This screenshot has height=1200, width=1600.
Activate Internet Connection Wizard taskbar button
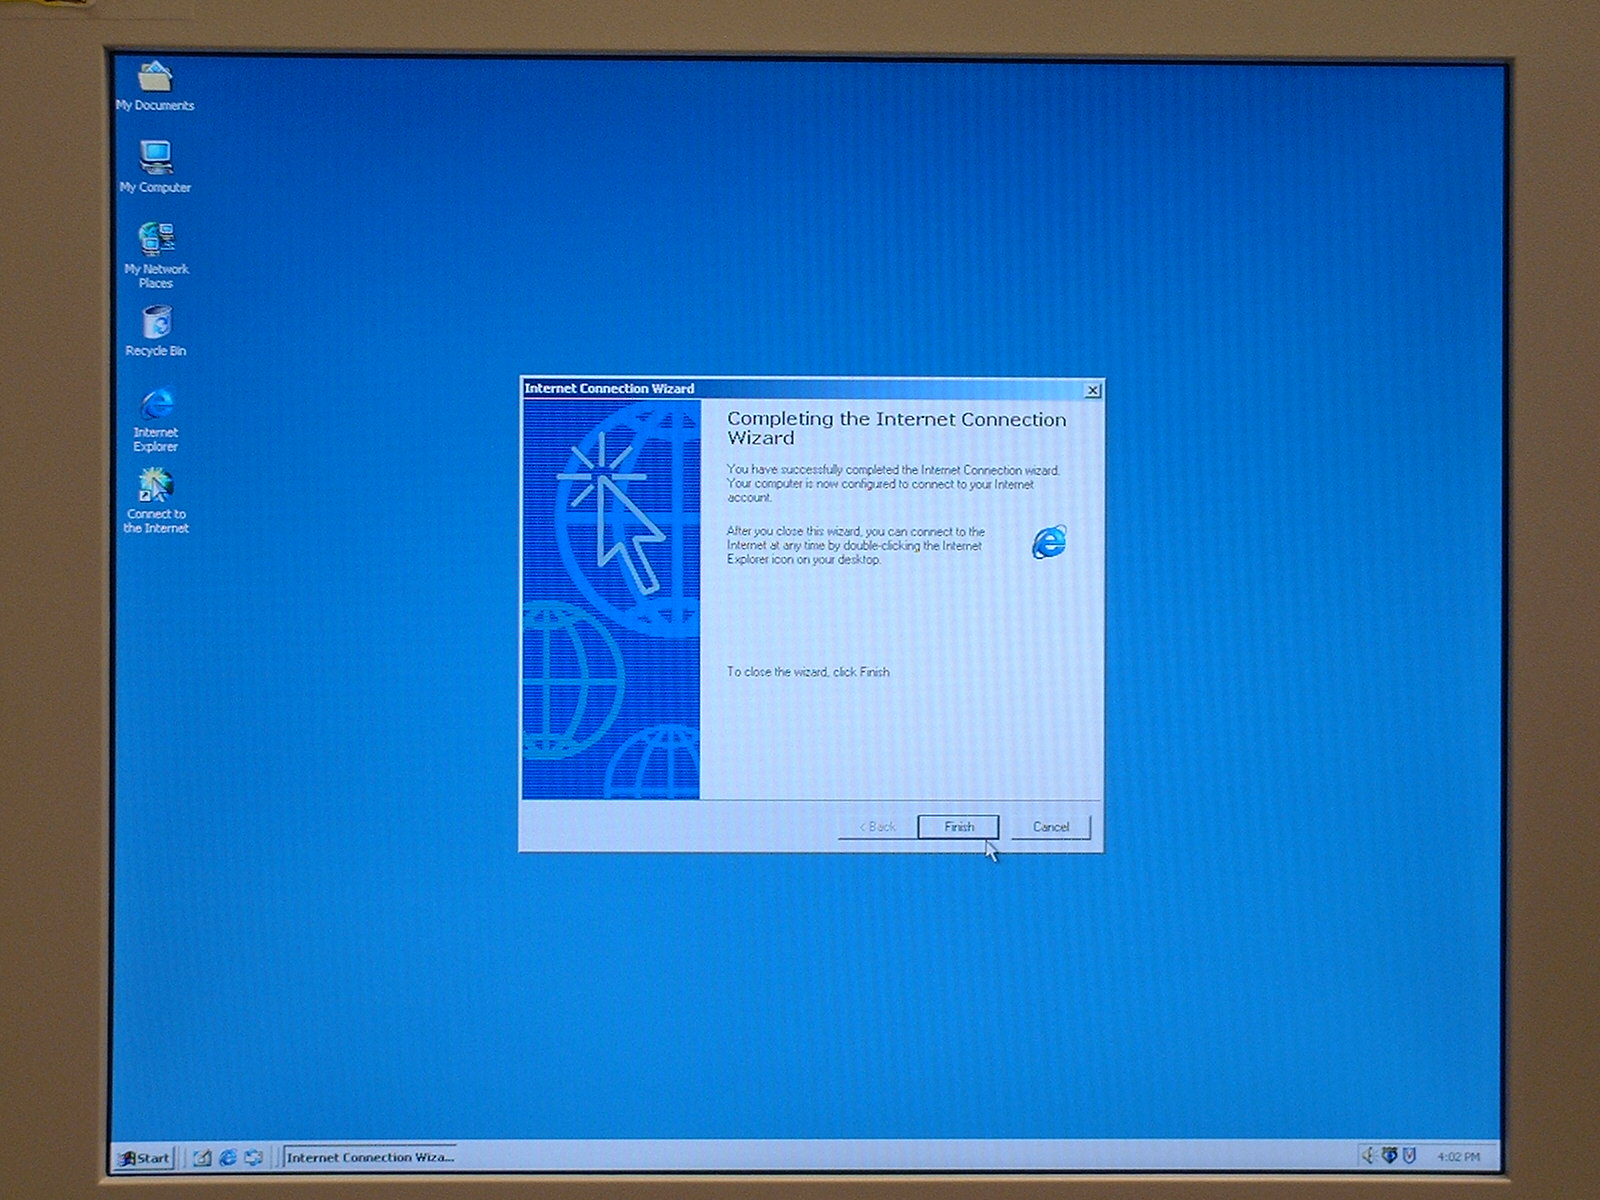(x=369, y=1157)
